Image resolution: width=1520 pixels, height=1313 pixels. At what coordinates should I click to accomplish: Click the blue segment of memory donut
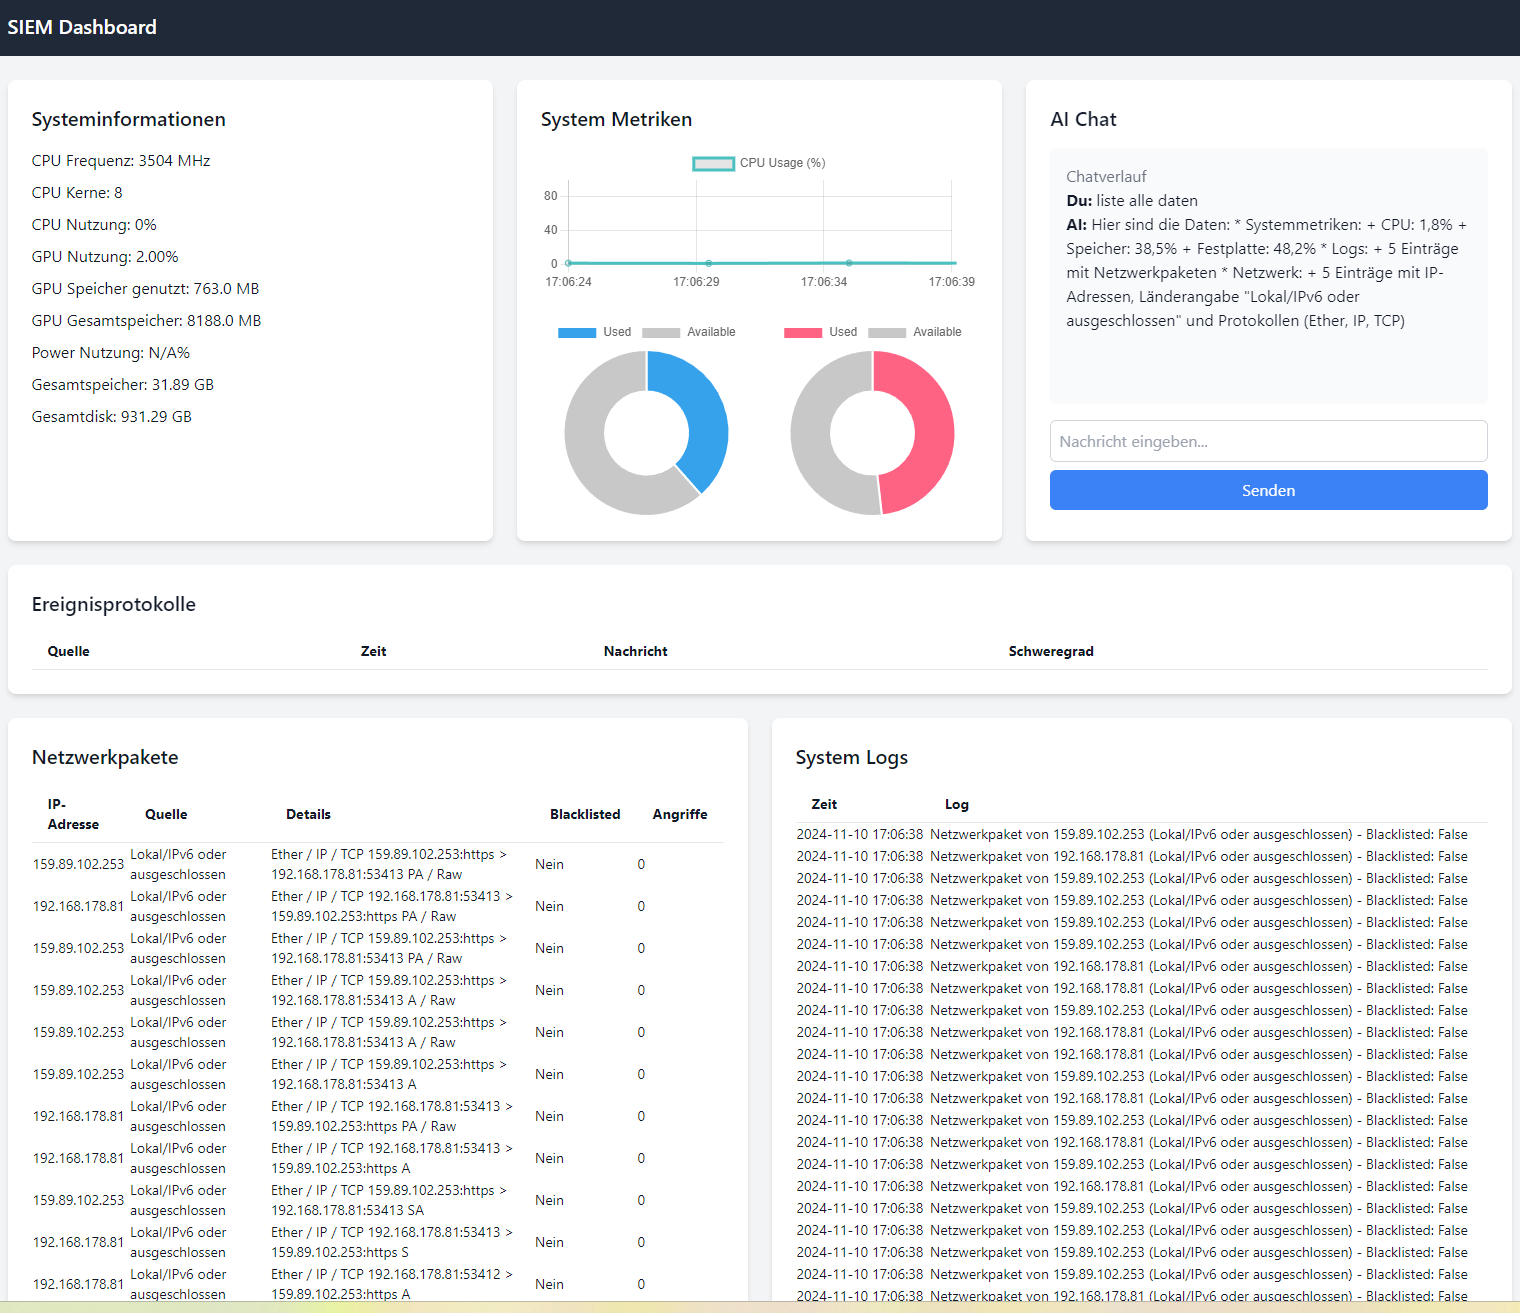705,415
